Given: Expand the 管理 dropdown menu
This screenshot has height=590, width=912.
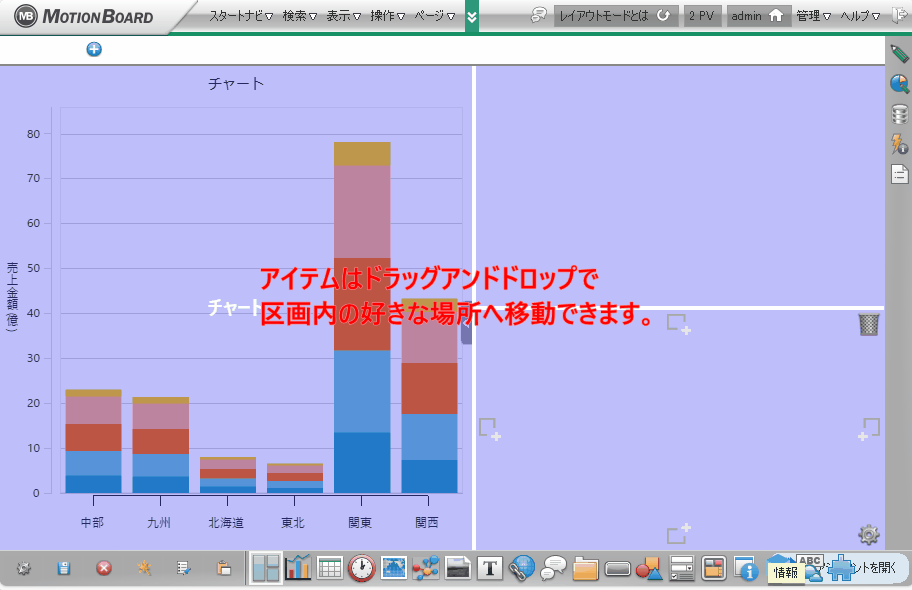Looking at the screenshot, I should click(x=813, y=16).
